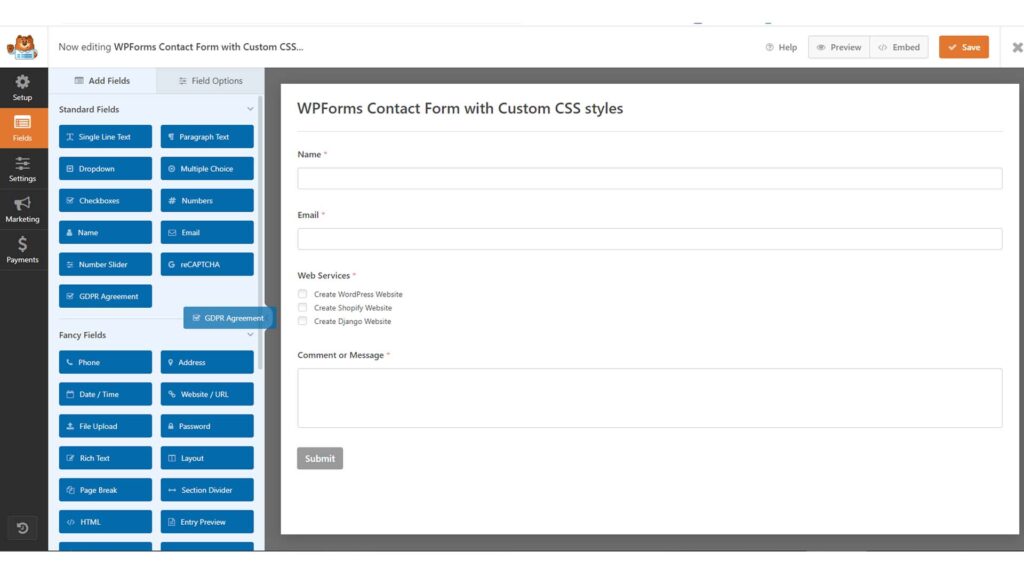Collapse the Fancy Fields section

[250, 334]
